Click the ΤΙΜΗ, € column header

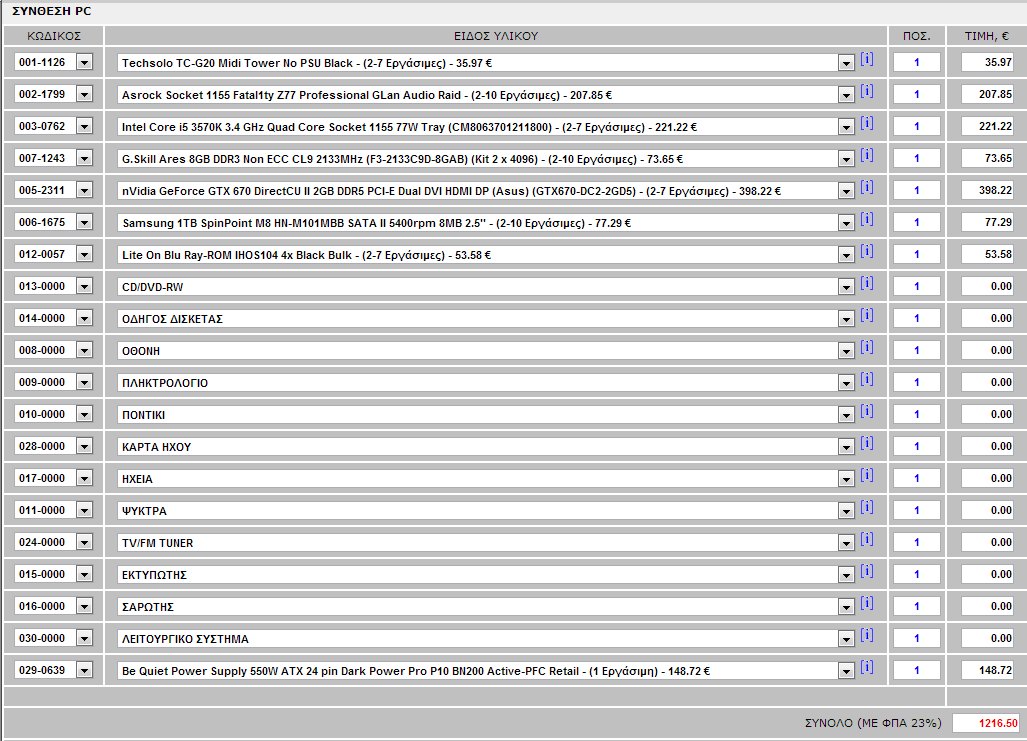[x=986, y=36]
